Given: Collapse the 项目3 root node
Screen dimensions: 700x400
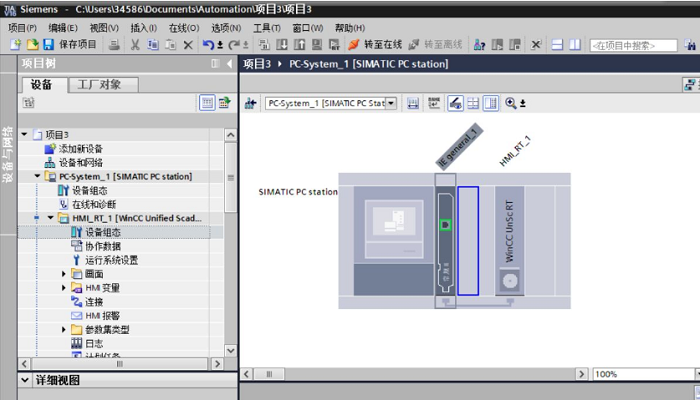Looking at the screenshot, I should (25, 134).
